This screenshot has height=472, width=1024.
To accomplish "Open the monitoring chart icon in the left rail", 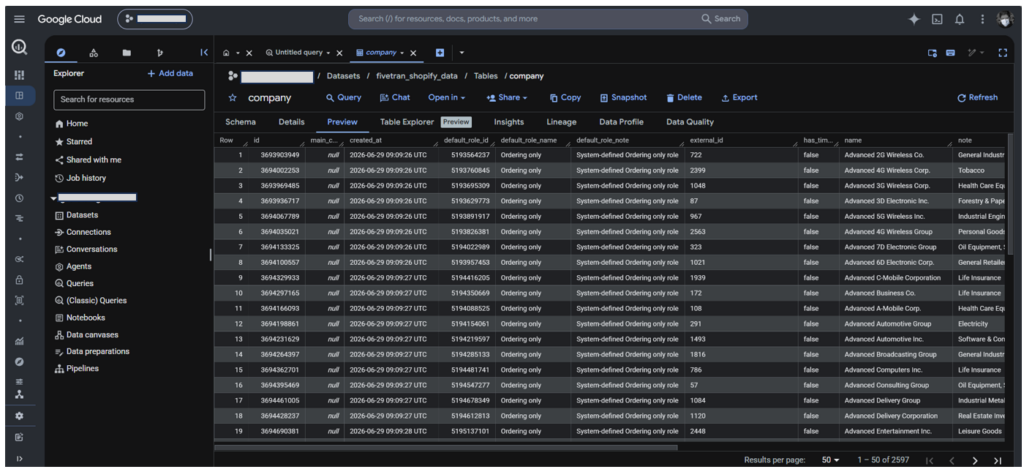I will 20,340.
